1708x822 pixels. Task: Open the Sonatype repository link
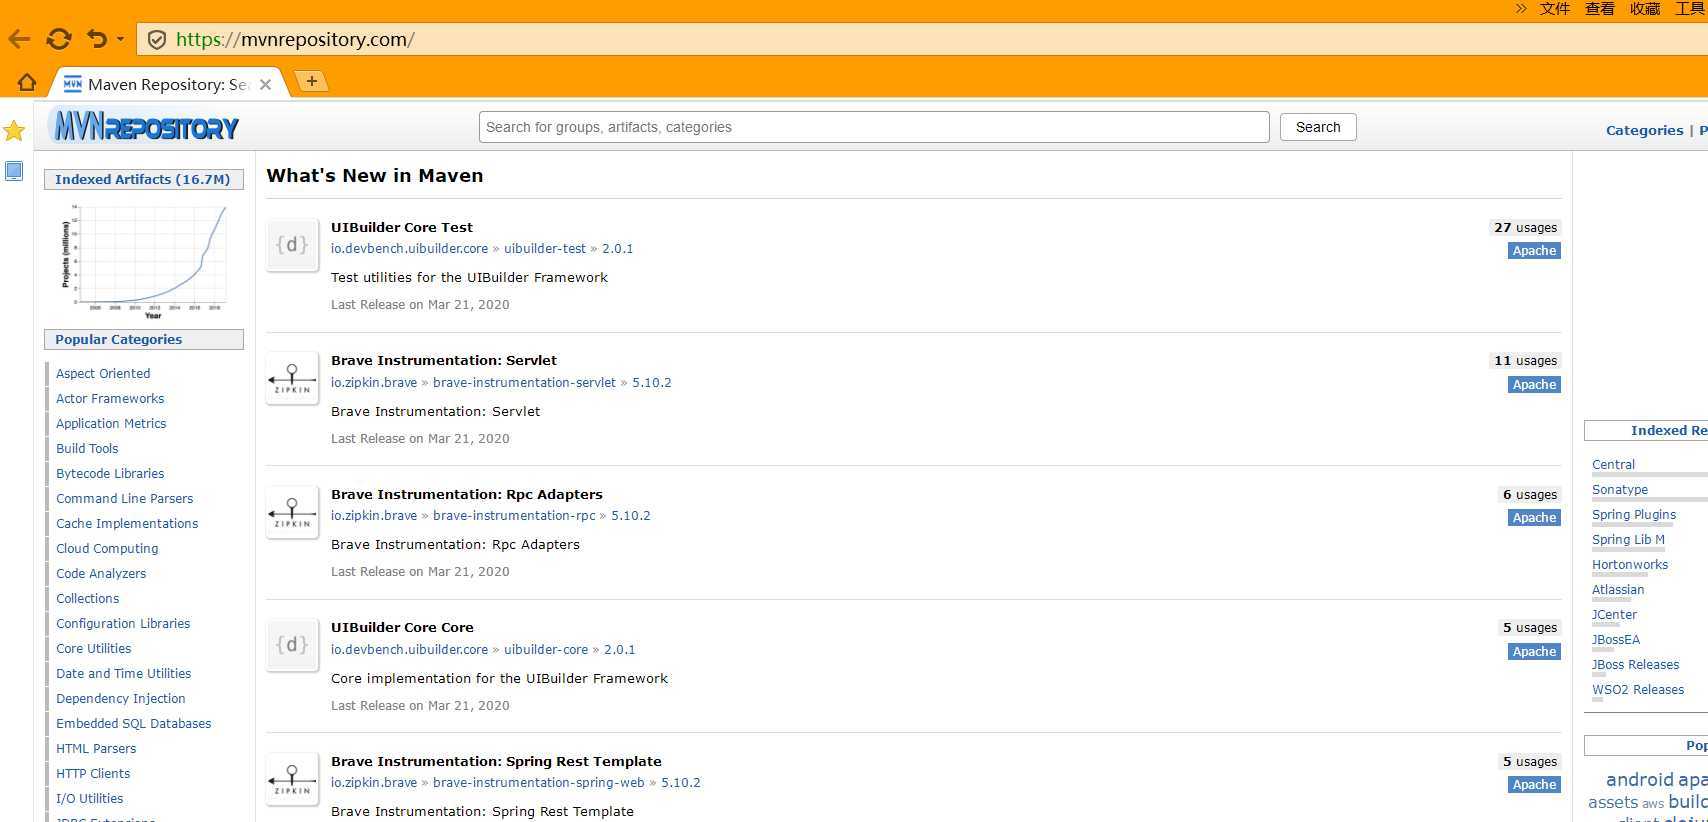1620,490
